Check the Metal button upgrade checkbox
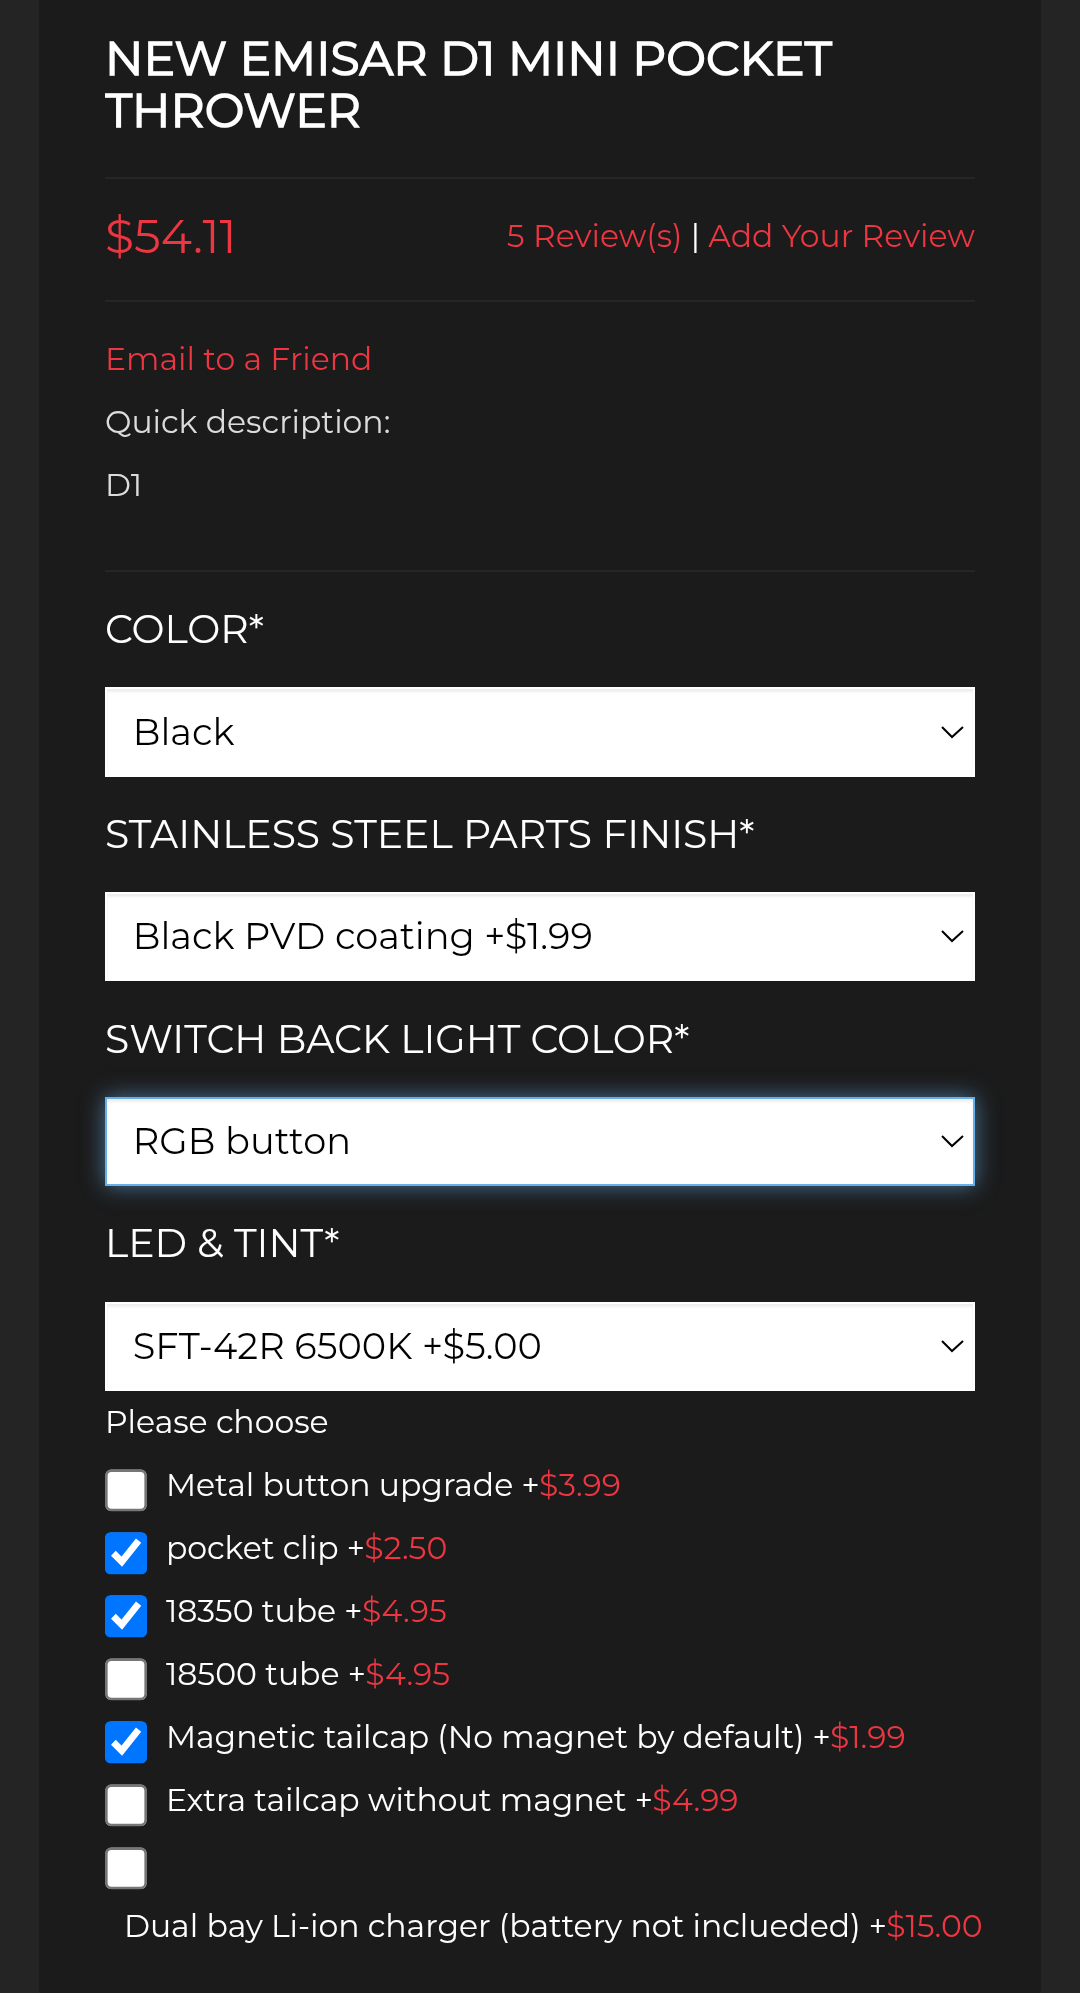This screenshot has height=1993, width=1080. click(x=127, y=1489)
